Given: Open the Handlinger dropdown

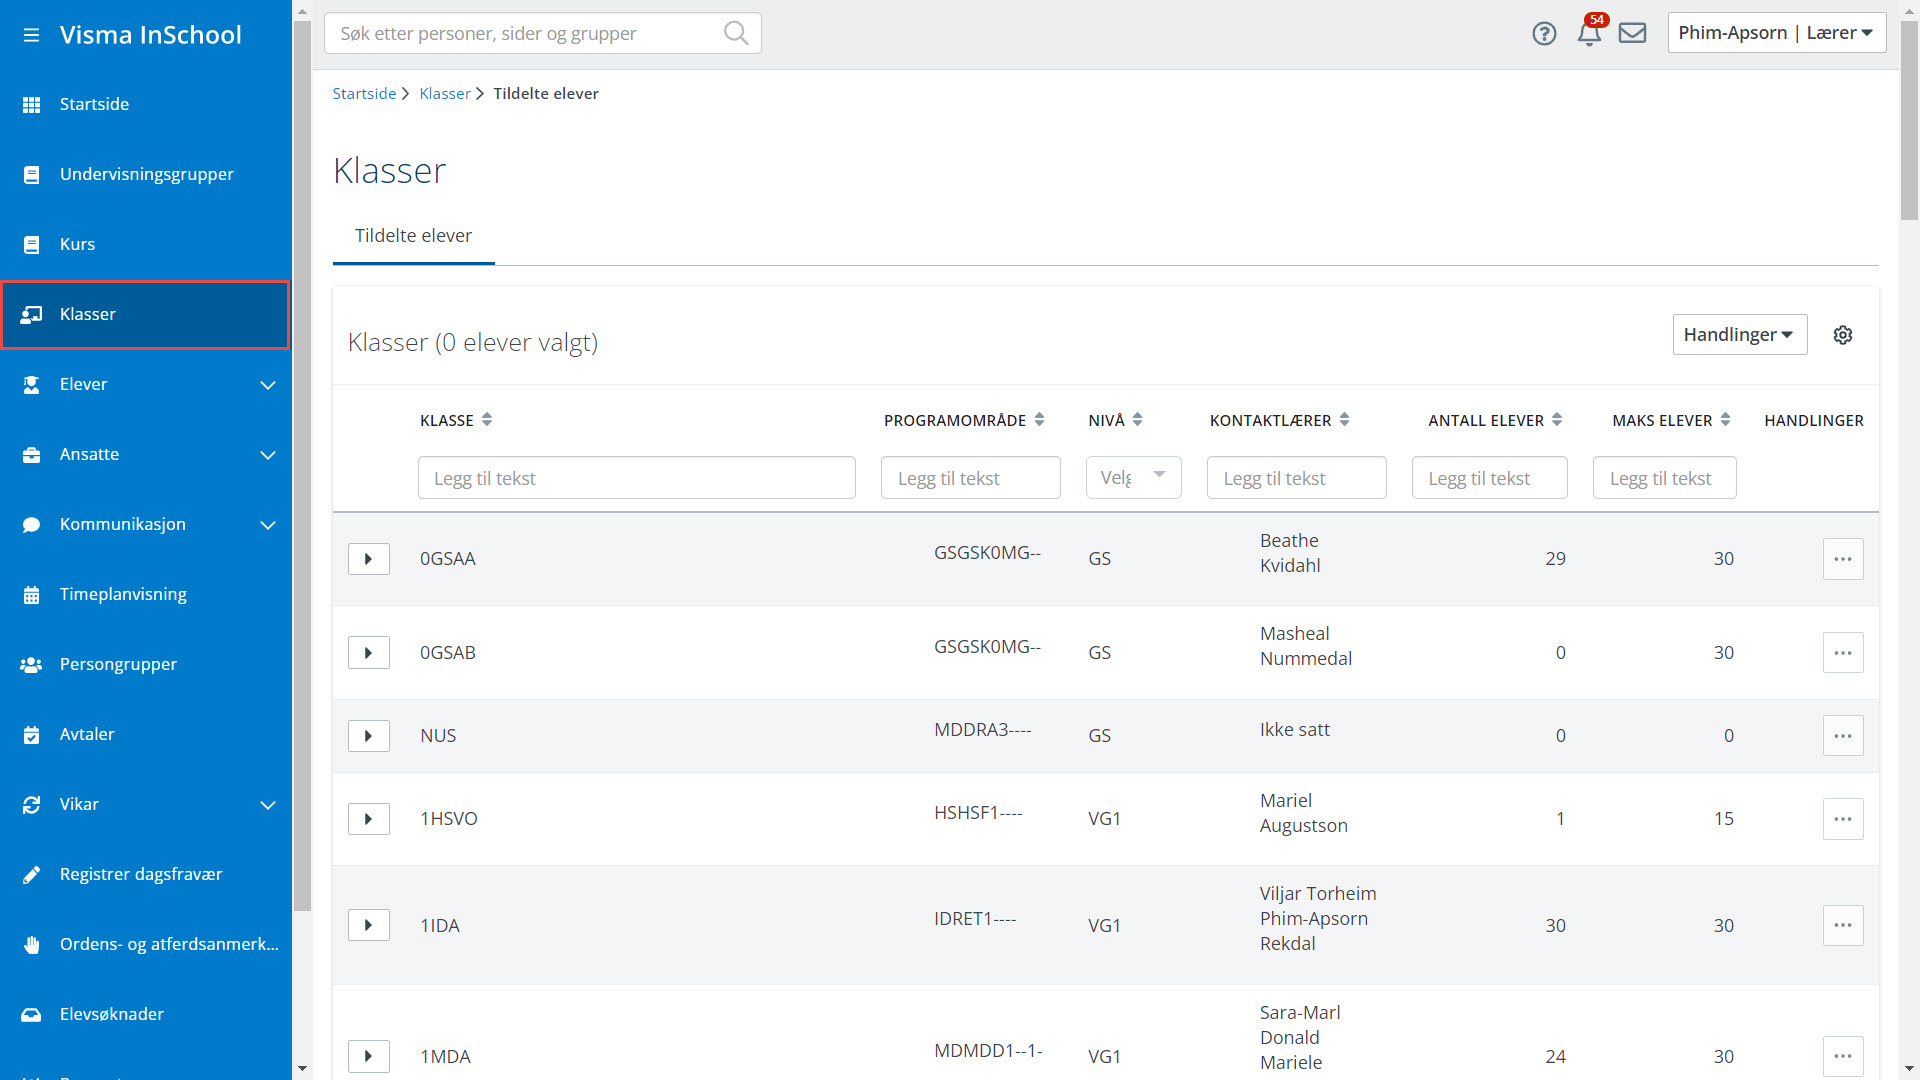Looking at the screenshot, I should click(1739, 335).
